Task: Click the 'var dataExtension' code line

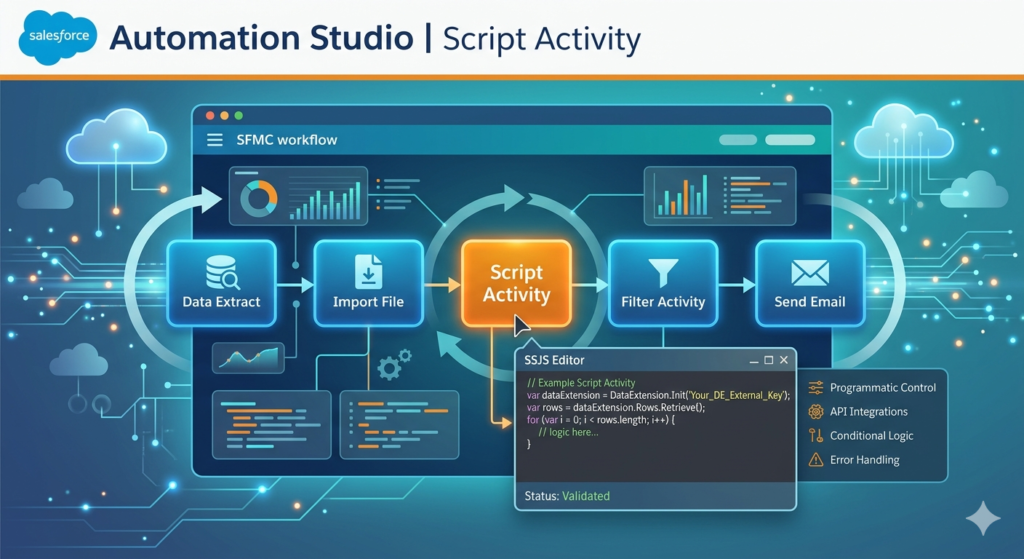Action: click(x=658, y=395)
